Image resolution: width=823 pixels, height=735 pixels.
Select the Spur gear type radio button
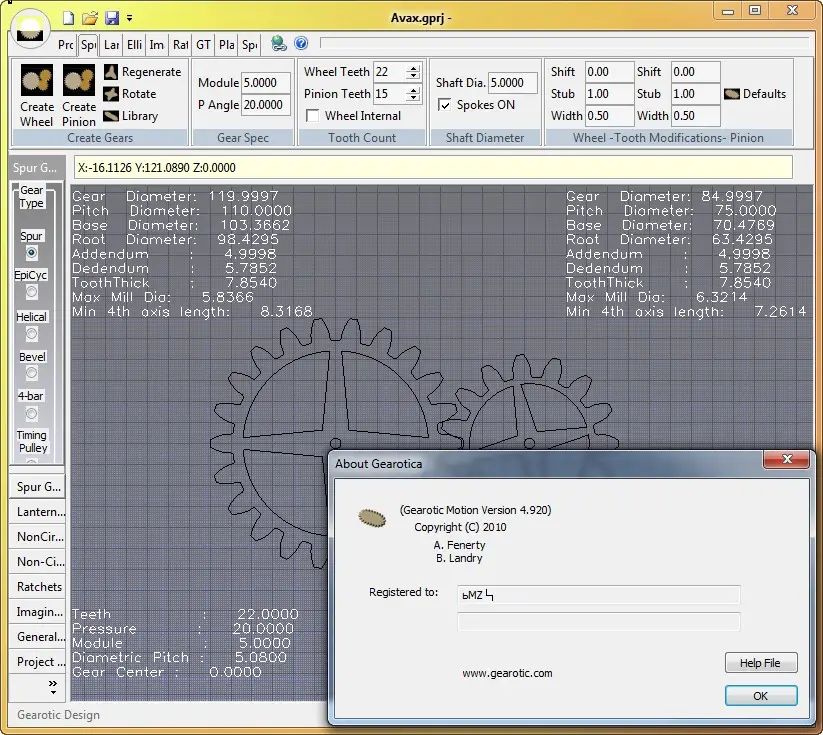pyautogui.click(x=31, y=253)
